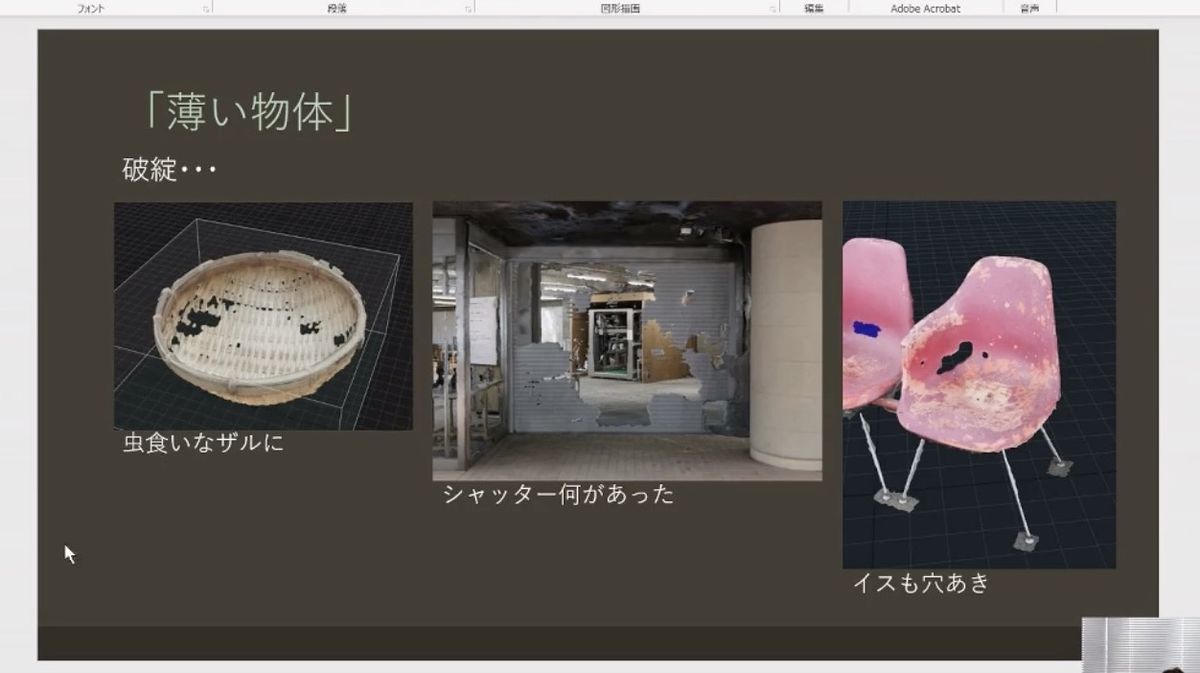Select the woven basket 3D scan image
1200x673 pixels.
tap(263, 316)
